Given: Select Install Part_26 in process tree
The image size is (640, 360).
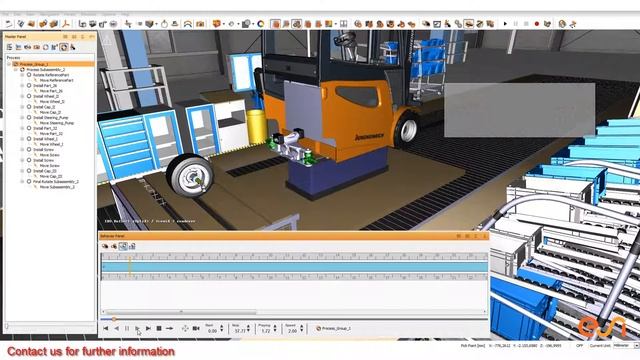Looking at the screenshot, I should pyautogui.click(x=45, y=86).
